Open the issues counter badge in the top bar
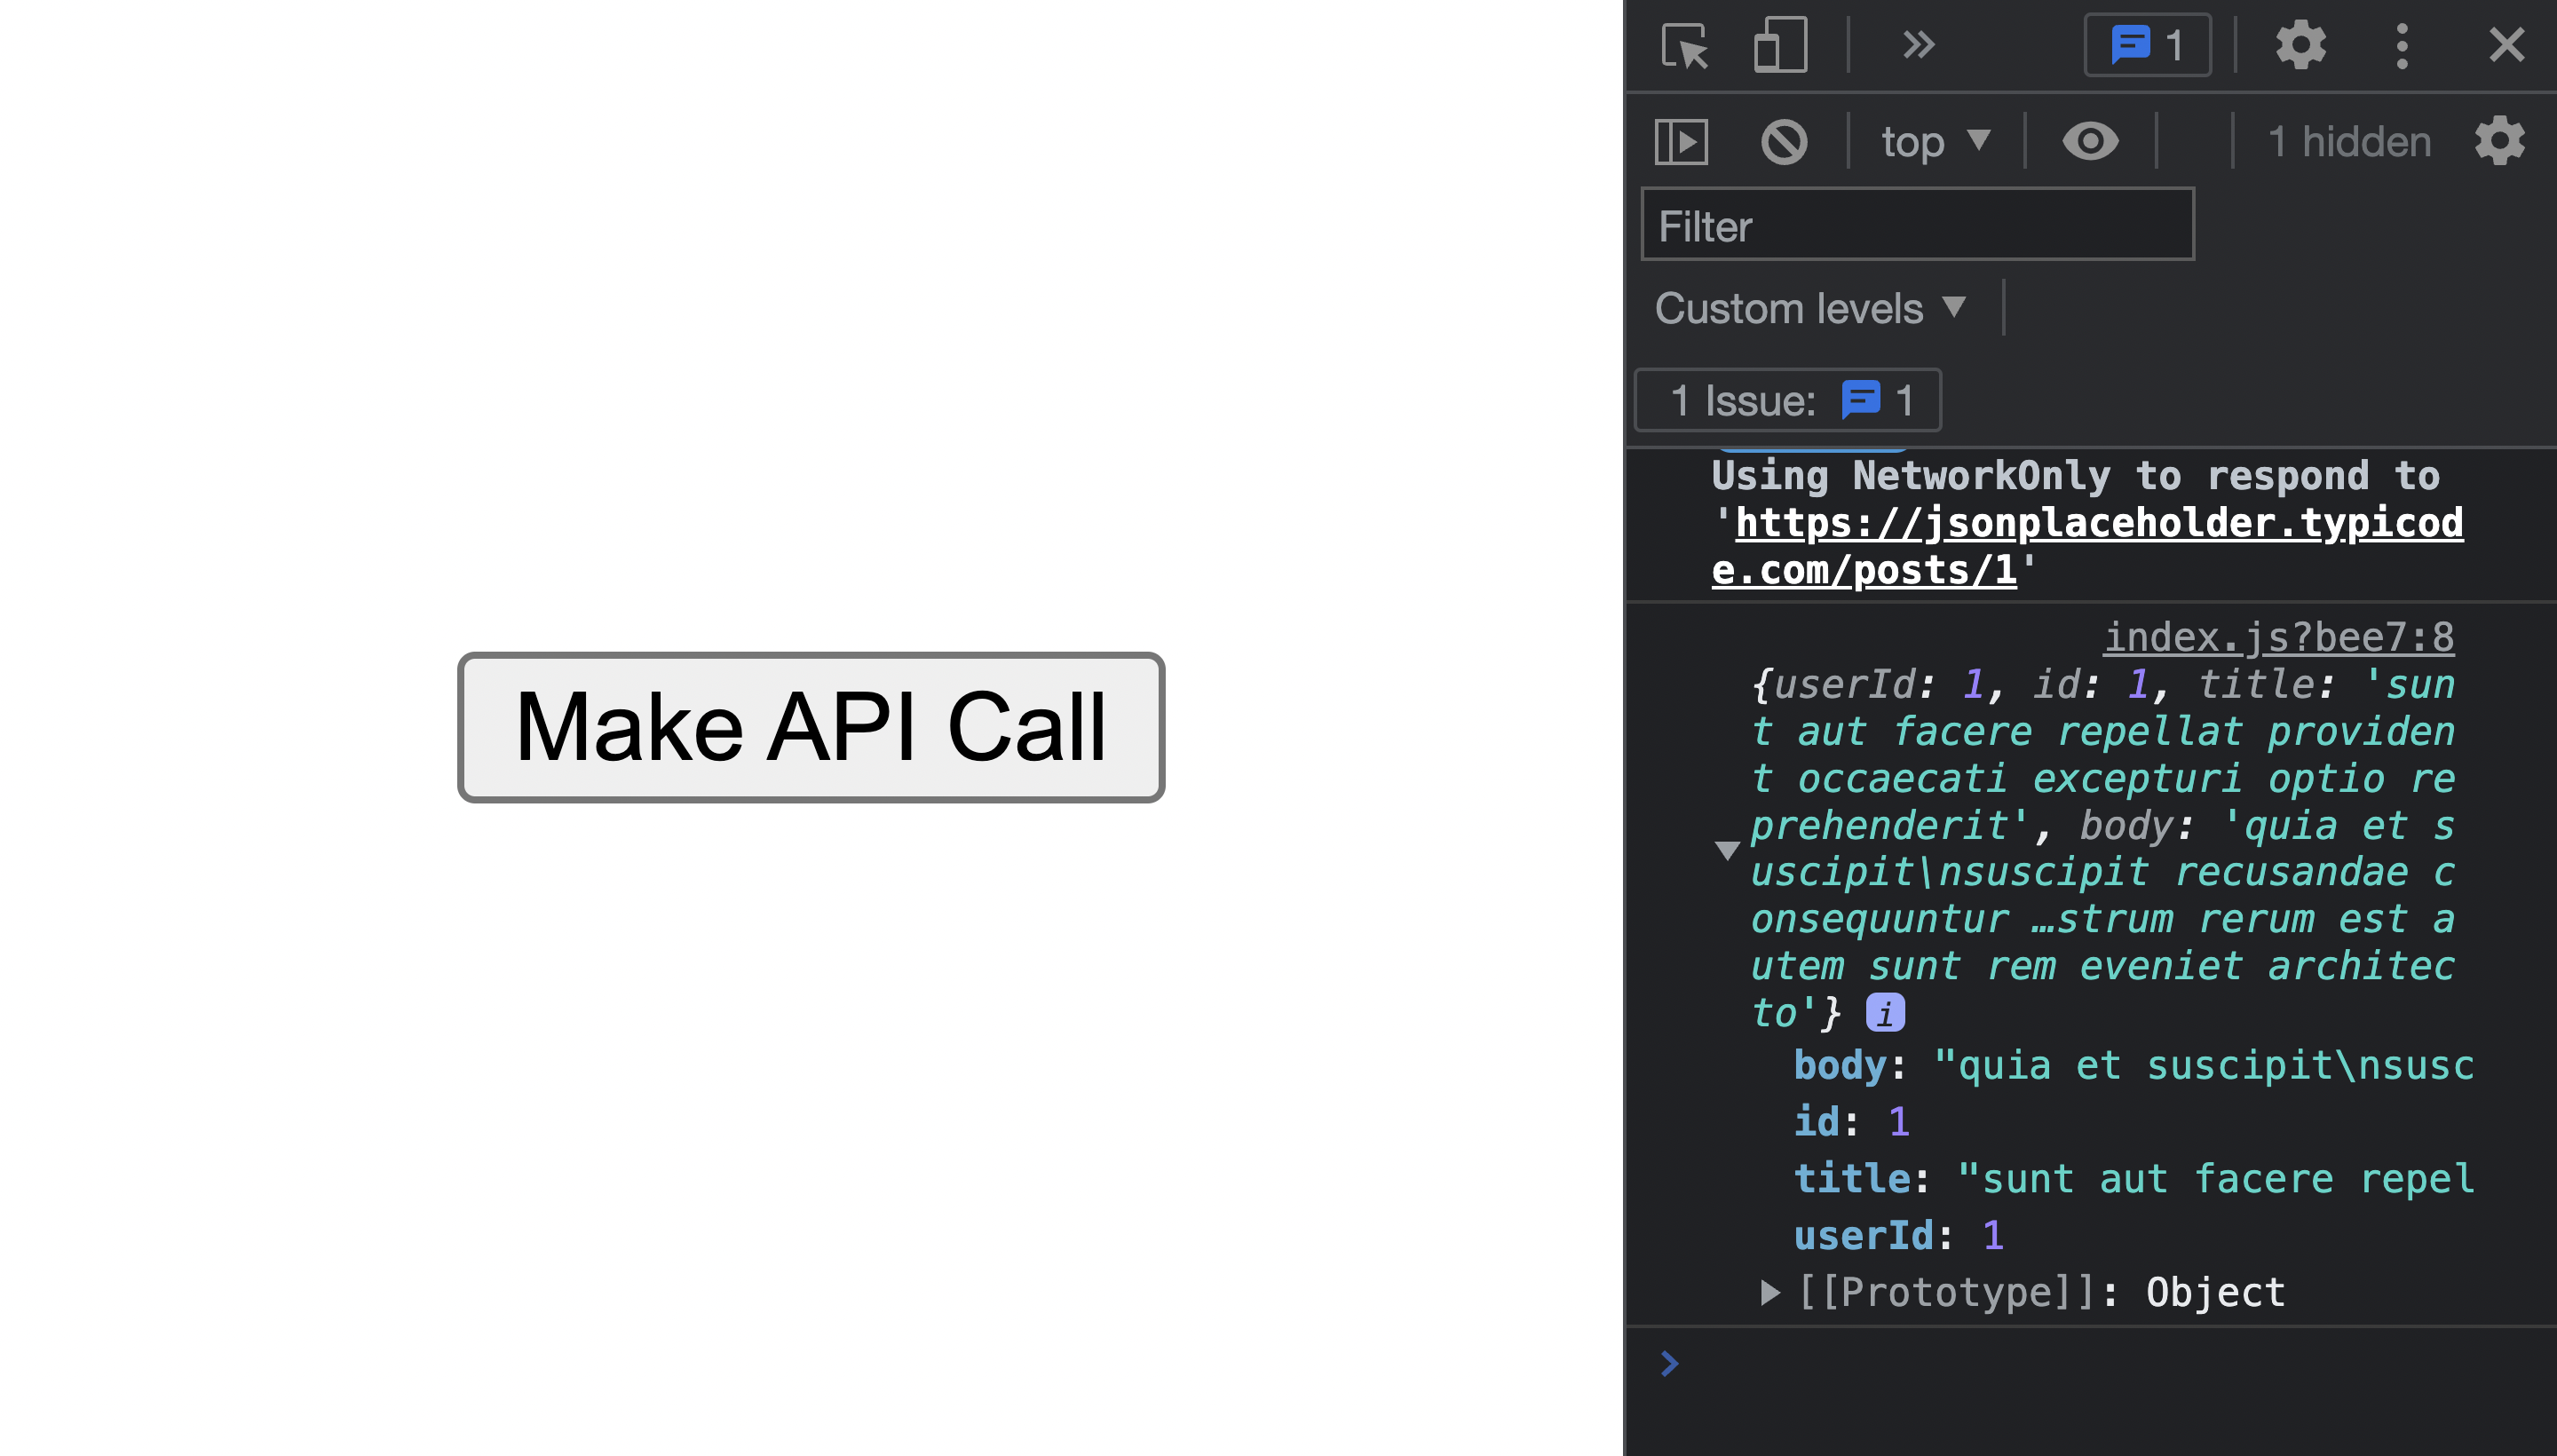Image resolution: width=2557 pixels, height=1456 pixels. click(2147, 45)
